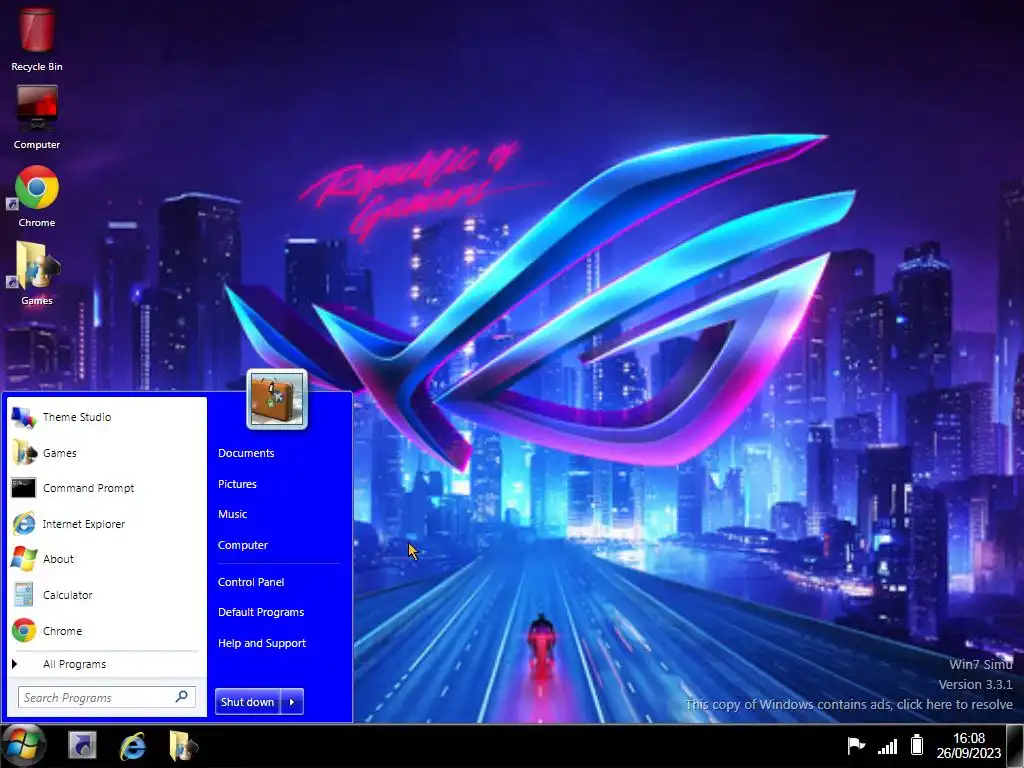1024x768 pixels.
Task: Select Internet Explorer label in Start menu
Action: (x=84, y=524)
